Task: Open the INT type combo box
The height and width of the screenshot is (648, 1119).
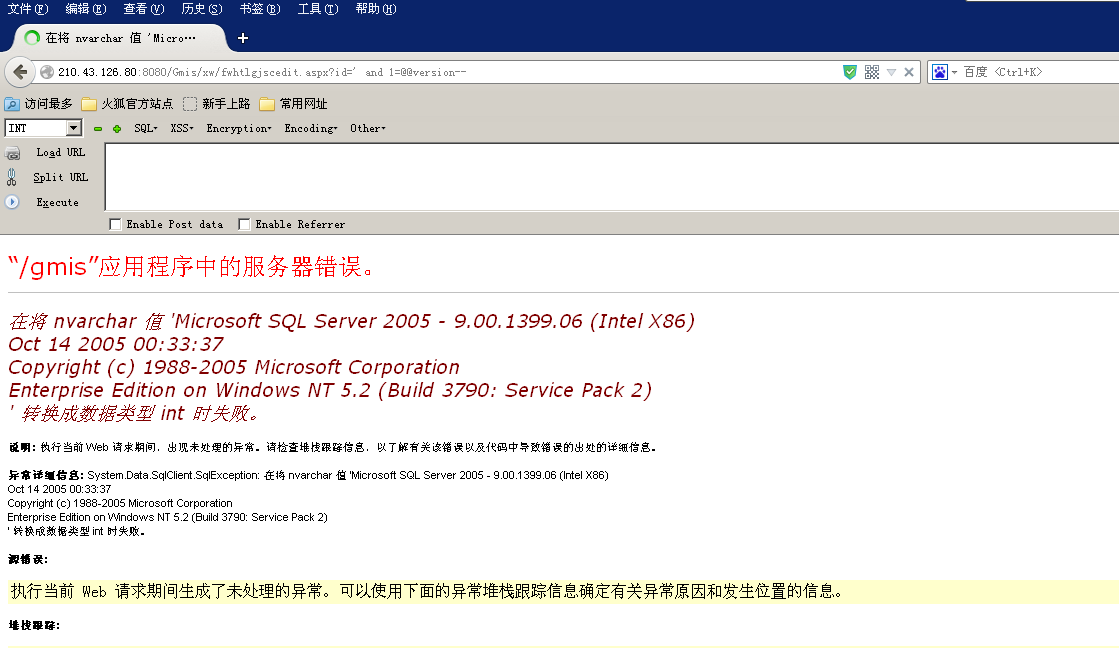Action: 44,128
